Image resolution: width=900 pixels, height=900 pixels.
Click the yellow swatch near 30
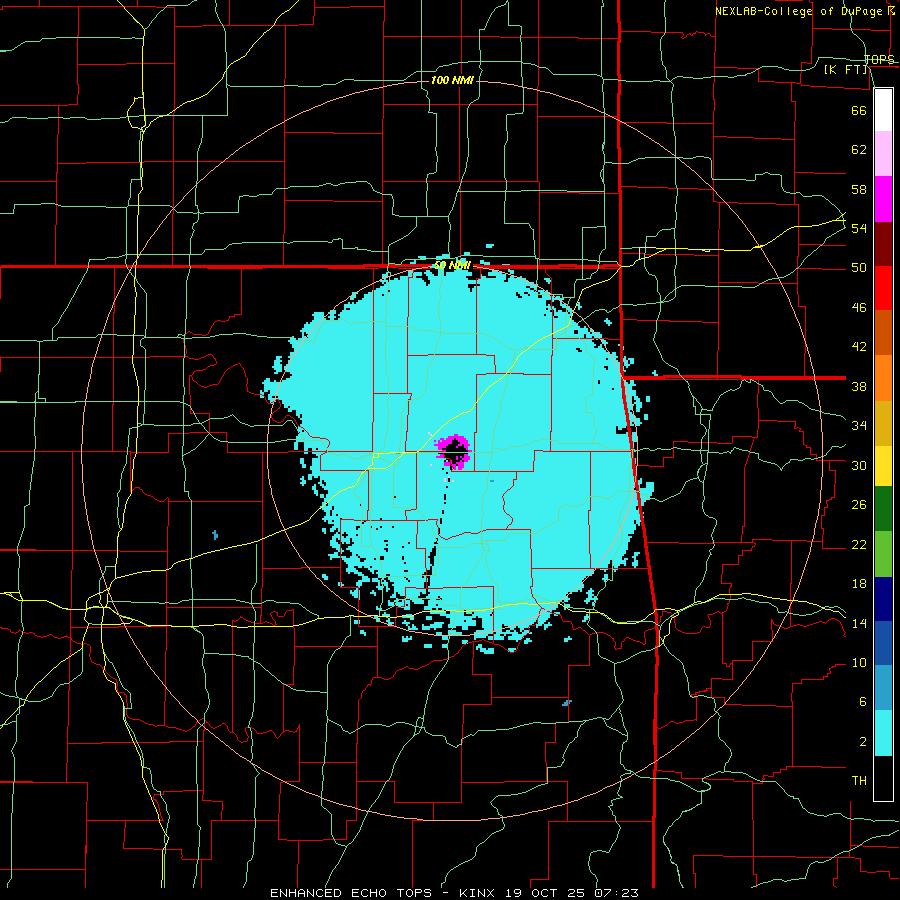pyautogui.click(x=883, y=466)
